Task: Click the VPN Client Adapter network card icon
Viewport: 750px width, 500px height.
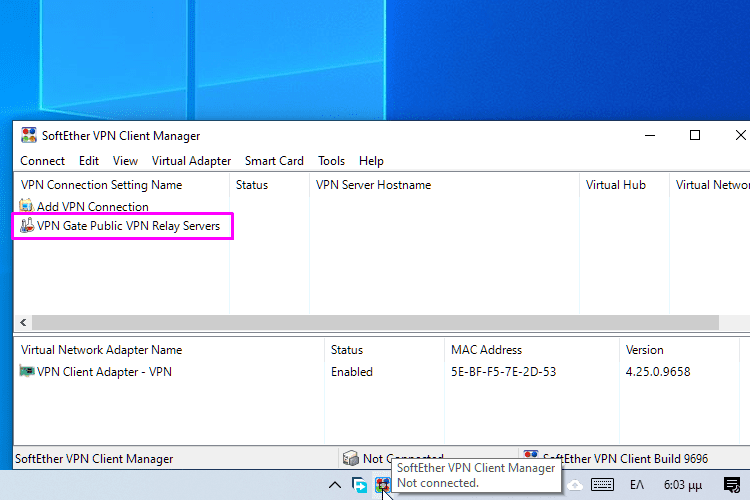Action: [x=27, y=371]
